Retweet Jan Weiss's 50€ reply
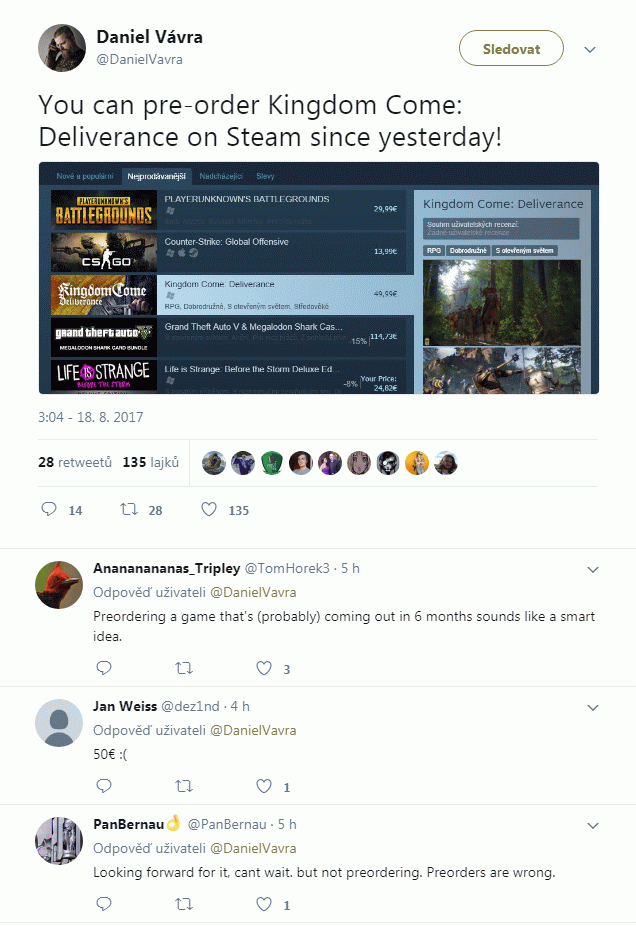 [x=184, y=786]
